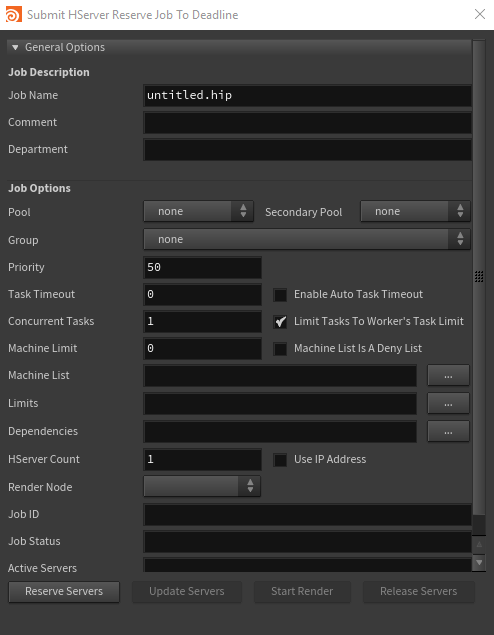This screenshot has height=635, width=494.
Task: Open the Dependencies browse ellipsis button
Action: pyautogui.click(x=448, y=431)
